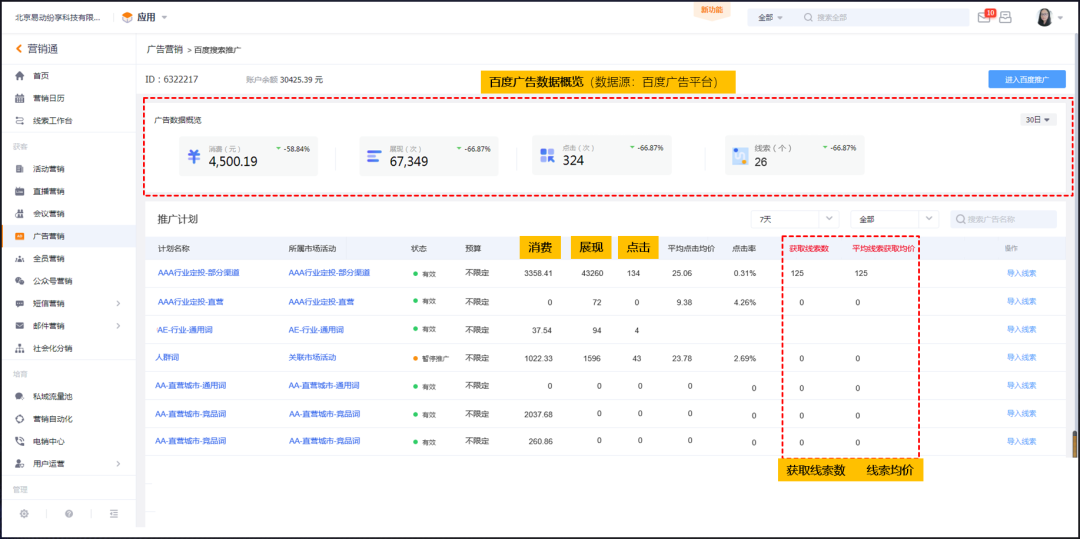Open 全员营销 via its people icon
This screenshot has width=1080, height=539.
point(19,259)
